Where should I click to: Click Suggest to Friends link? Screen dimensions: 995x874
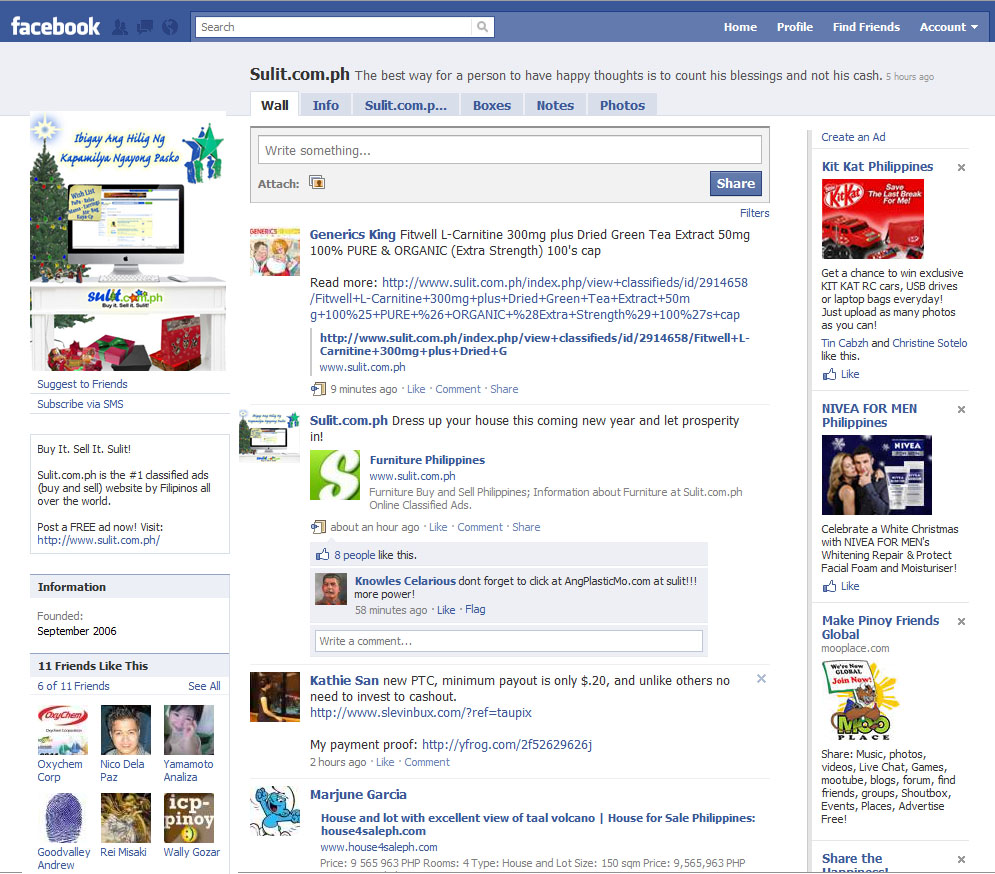pos(82,384)
